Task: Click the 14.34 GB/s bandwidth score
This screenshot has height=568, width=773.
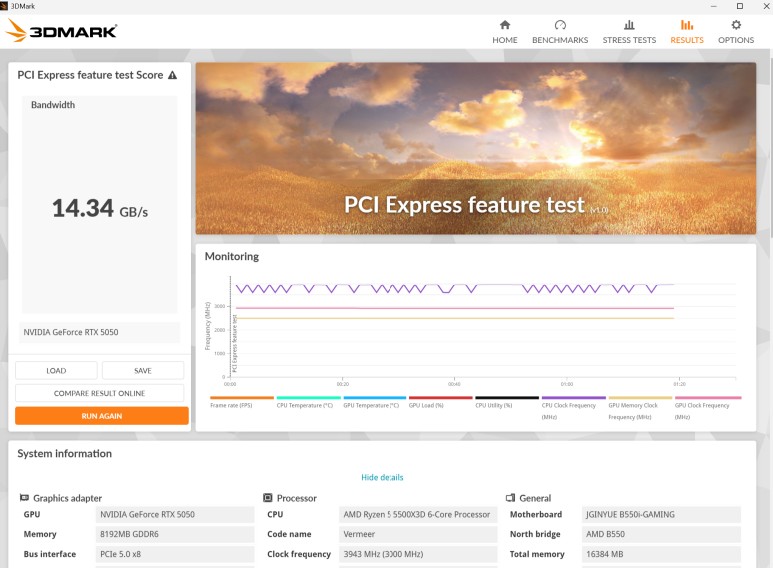Action: tap(100, 208)
